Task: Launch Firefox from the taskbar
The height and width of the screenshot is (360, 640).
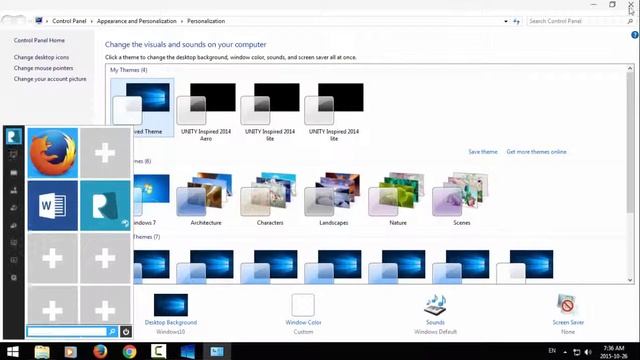Action: click(100, 351)
